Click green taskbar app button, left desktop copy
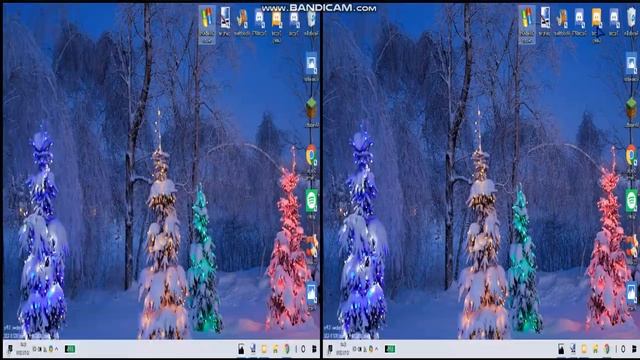Viewport: 640px width, 360px height. point(70,349)
